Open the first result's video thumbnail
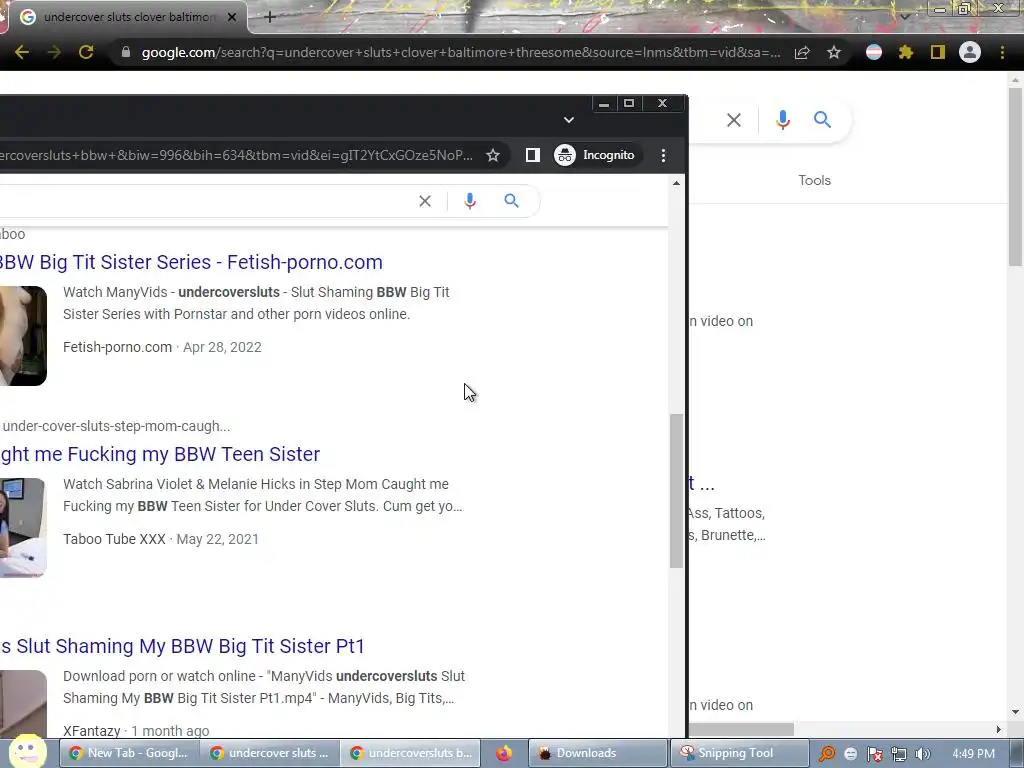 [x=24, y=336]
